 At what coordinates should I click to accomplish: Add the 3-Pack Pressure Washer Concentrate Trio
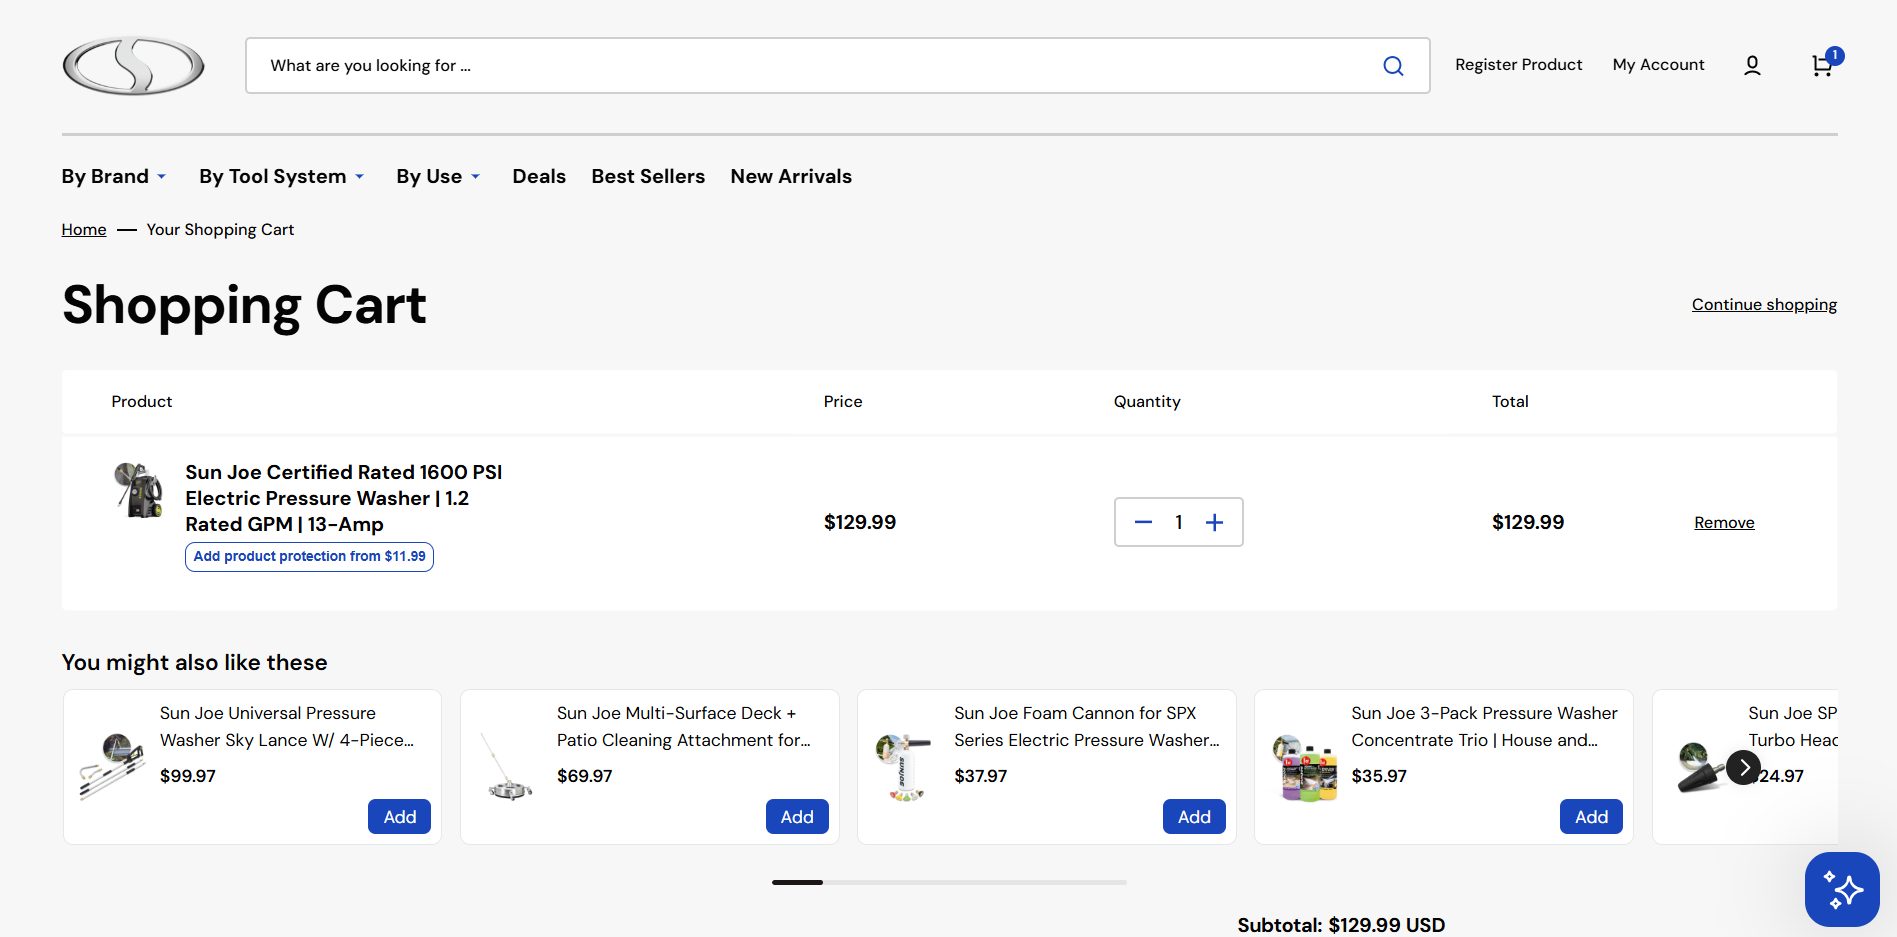pos(1591,817)
